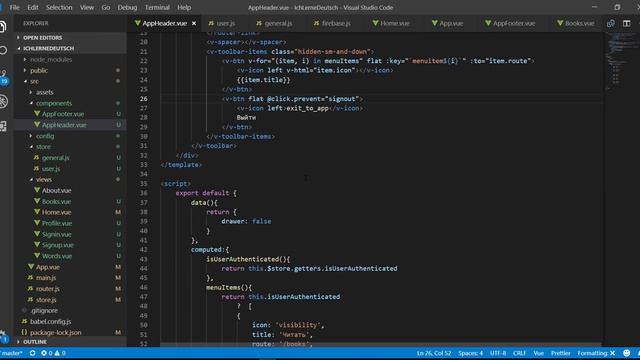This screenshot has width=640, height=360.
Task: Switch to user.js tab
Action: pyautogui.click(x=222, y=23)
